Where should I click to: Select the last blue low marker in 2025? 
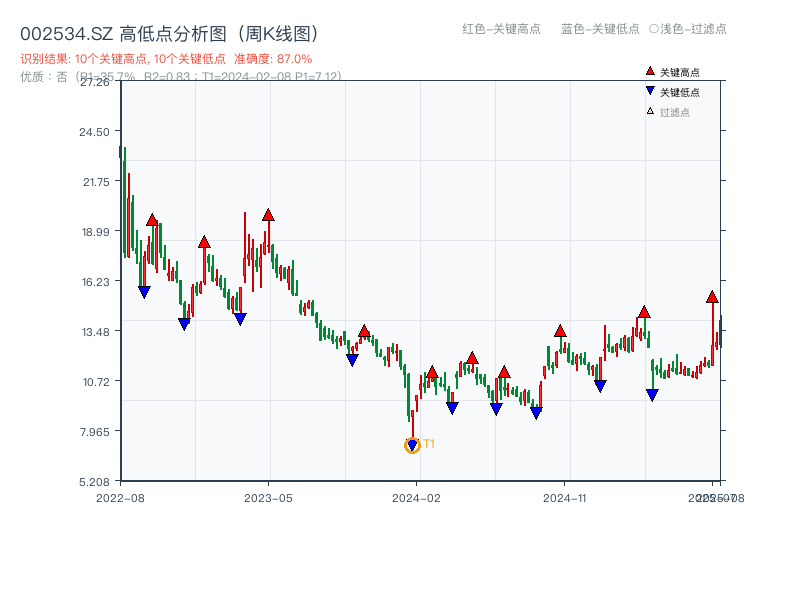652,395
